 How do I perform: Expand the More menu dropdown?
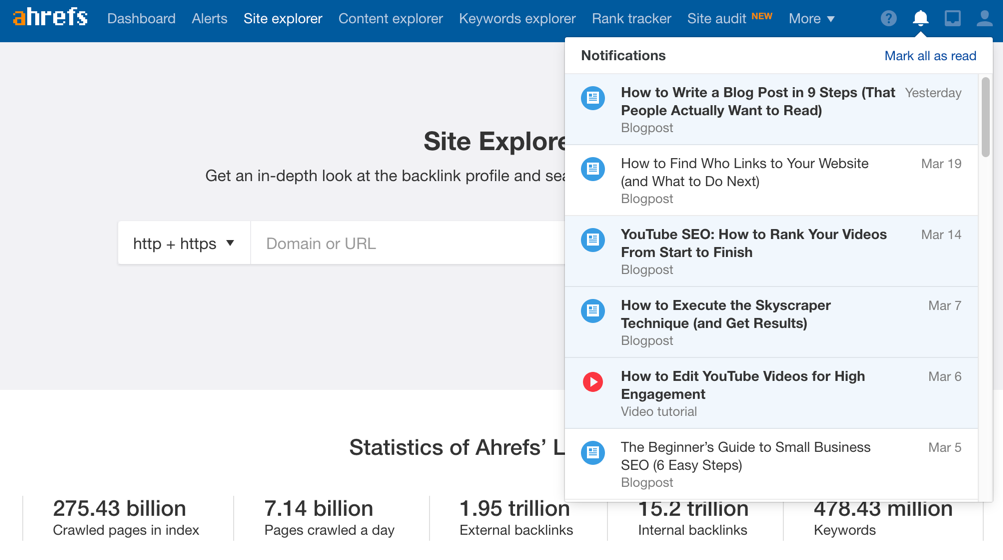click(811, 18)
